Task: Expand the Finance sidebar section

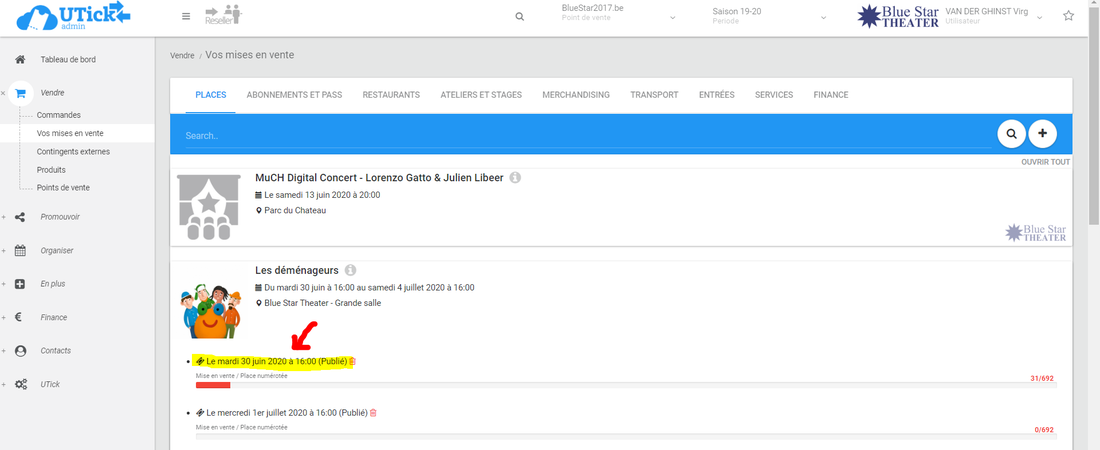Action: point(54,318)
